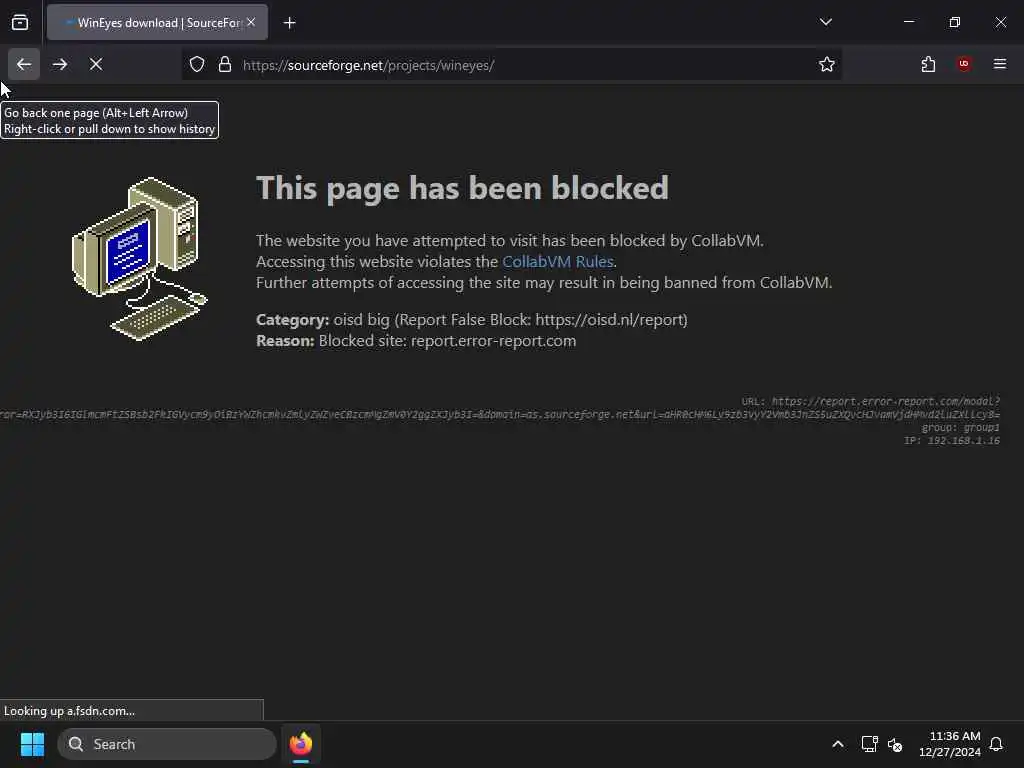Bookmark this page with the star icon
This screenshot has width=1024, height=768.
827,65
